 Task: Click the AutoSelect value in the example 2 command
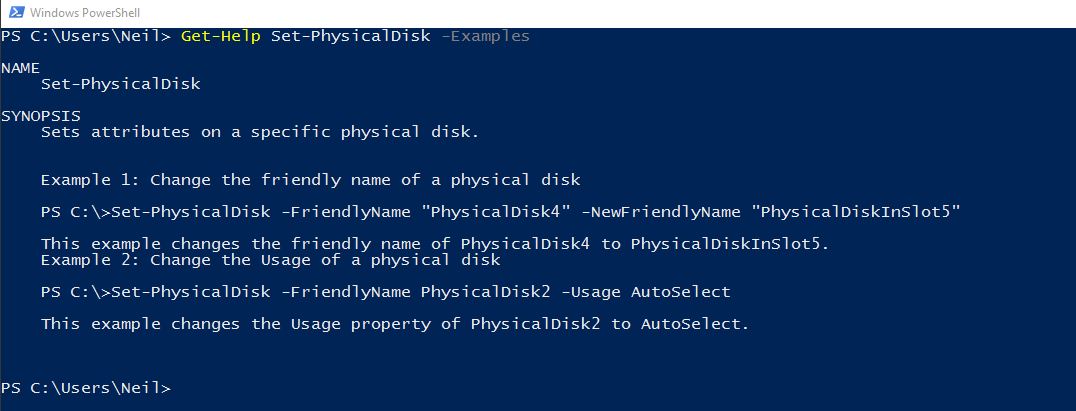coord(680,292)
